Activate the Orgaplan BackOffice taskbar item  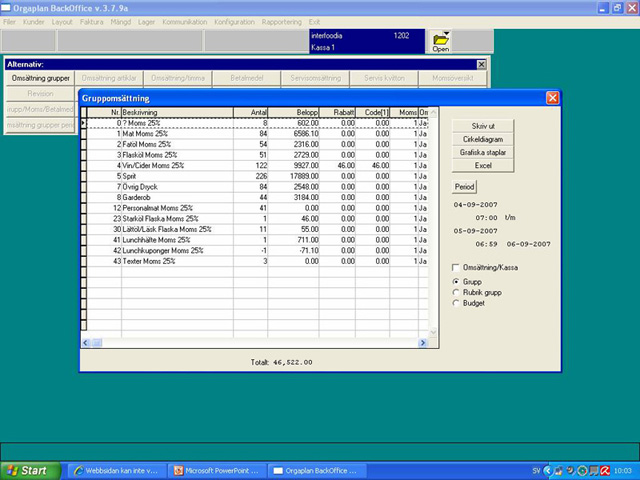[316, 471]
